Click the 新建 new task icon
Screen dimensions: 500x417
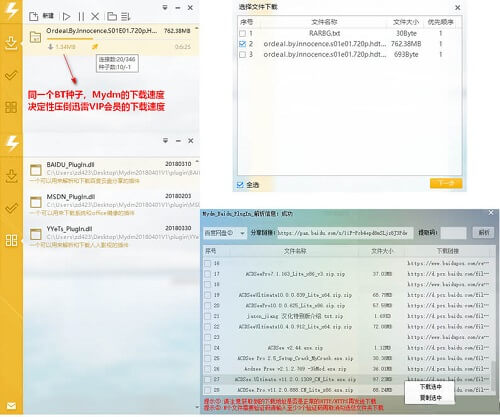click(x=34, y=16)
